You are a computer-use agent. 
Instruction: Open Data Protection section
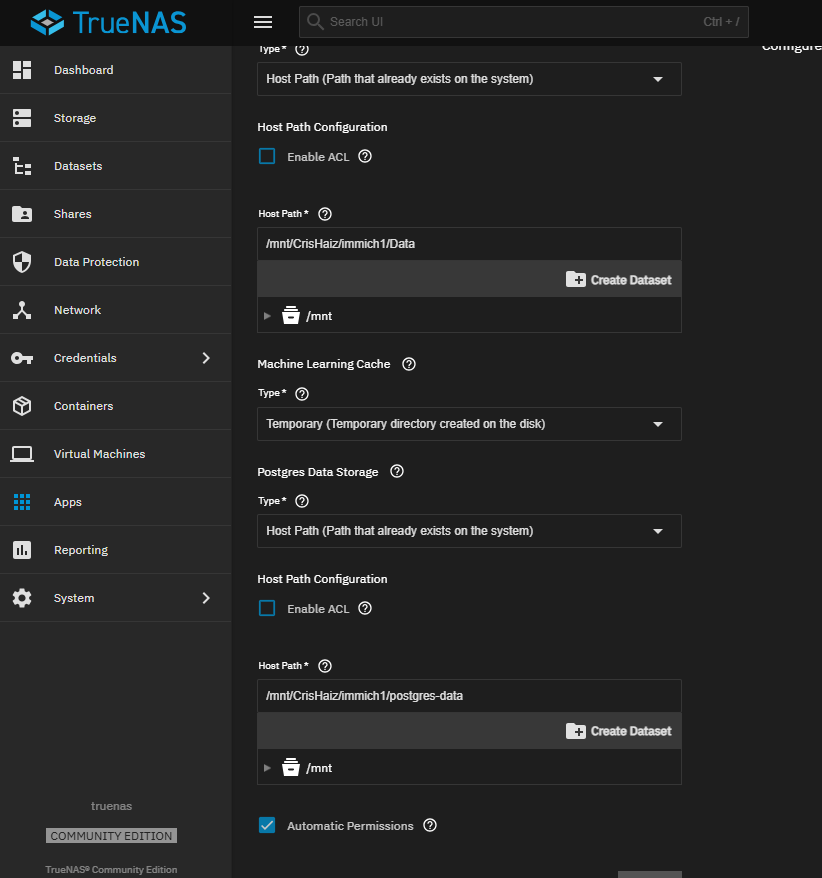pyautogui.click(x=115, y=262)
